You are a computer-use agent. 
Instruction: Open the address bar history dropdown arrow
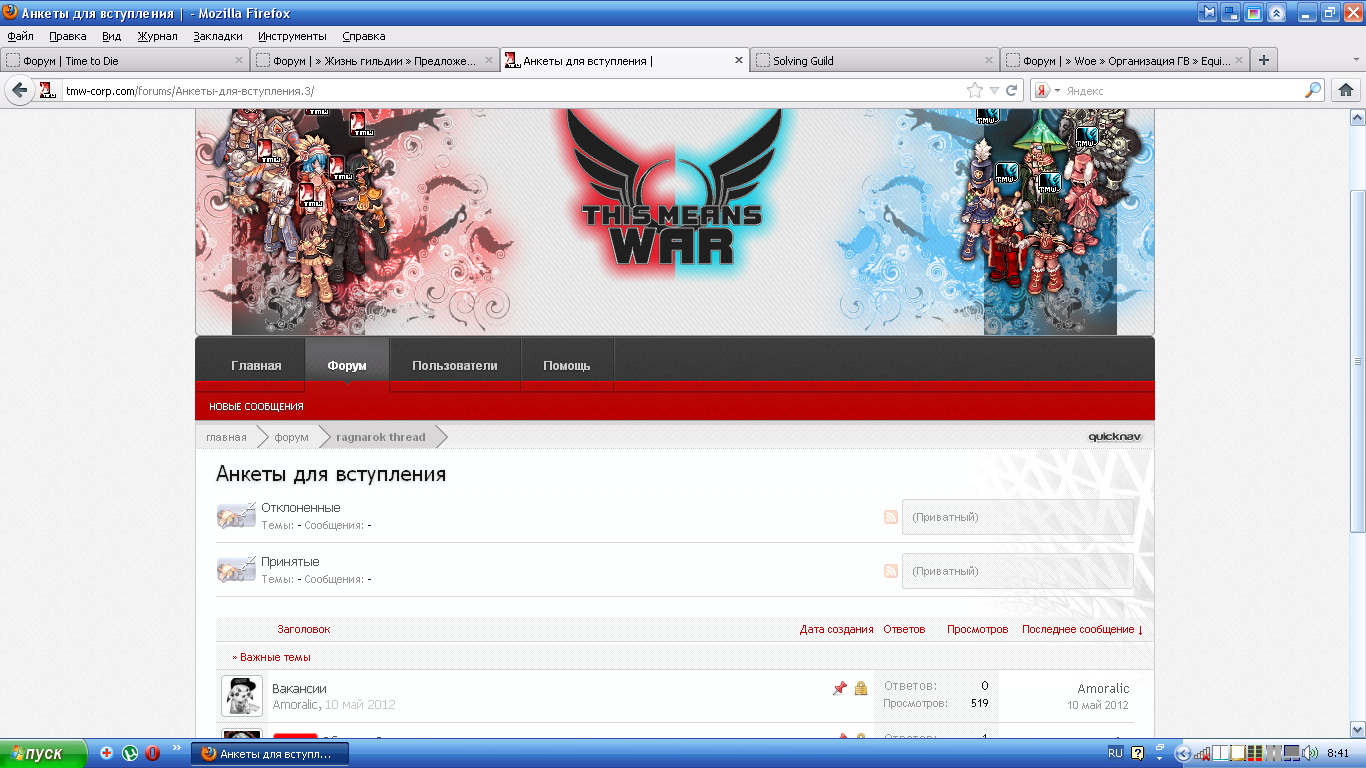(994, 90)
